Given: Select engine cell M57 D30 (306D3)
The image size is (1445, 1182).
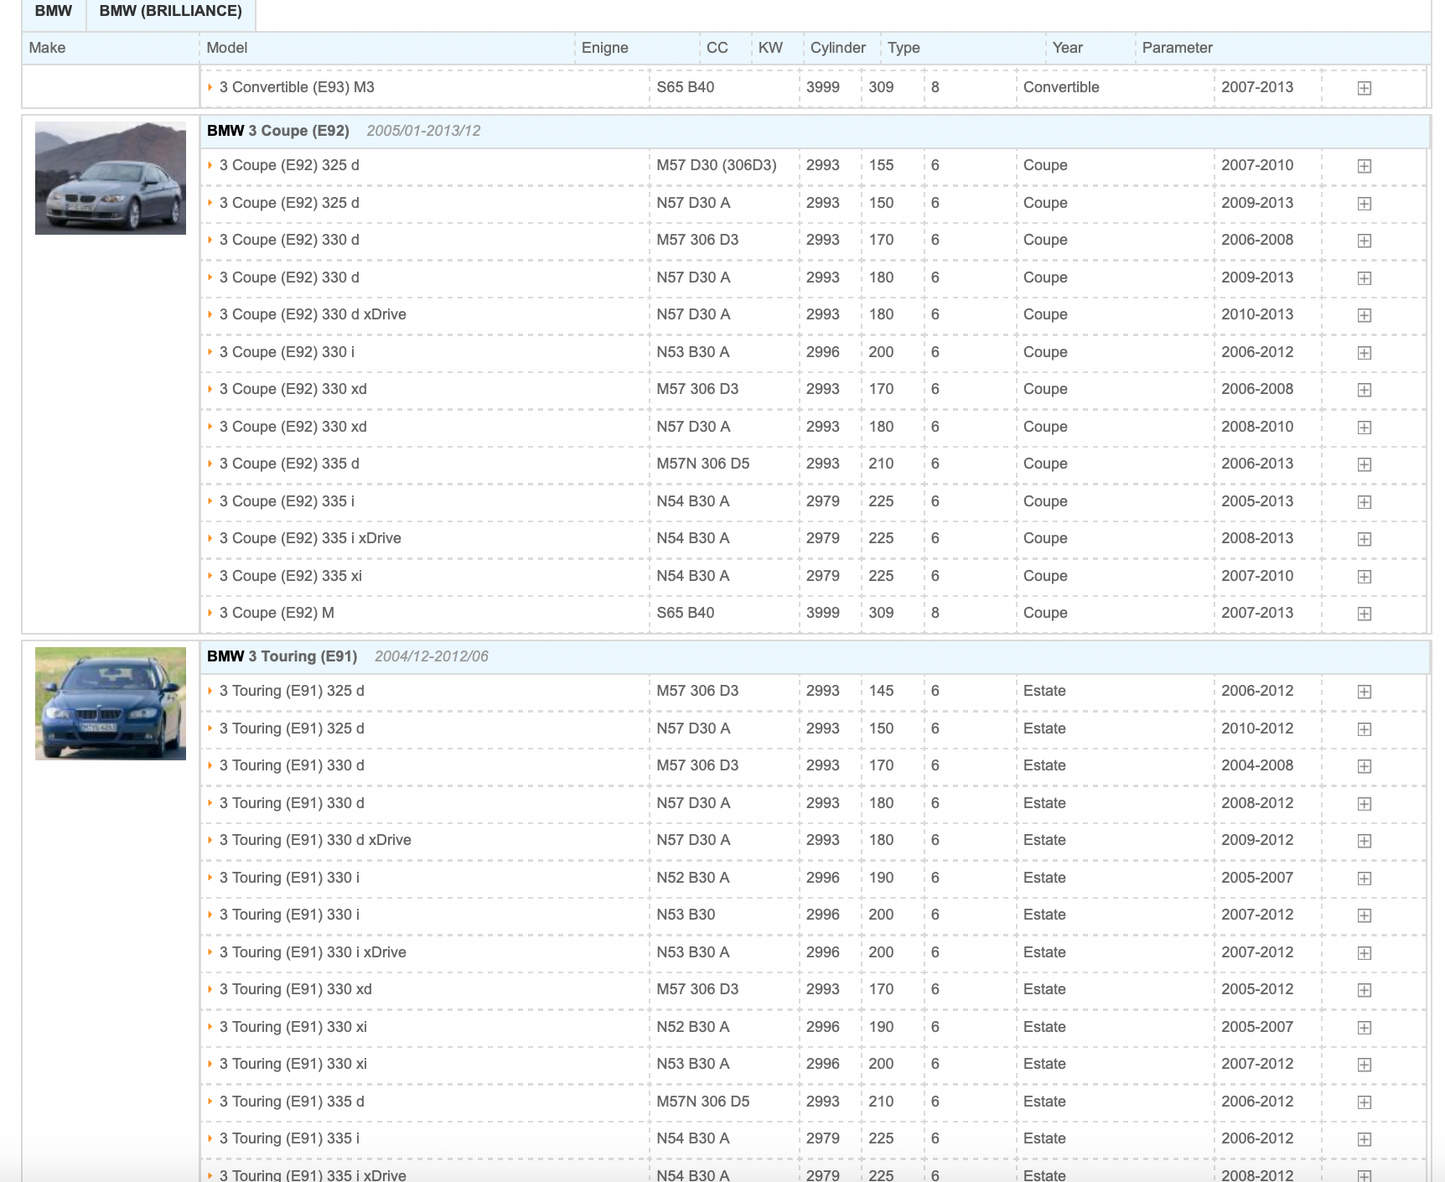Looking at the screenshot, I should [x=716, y=165].
